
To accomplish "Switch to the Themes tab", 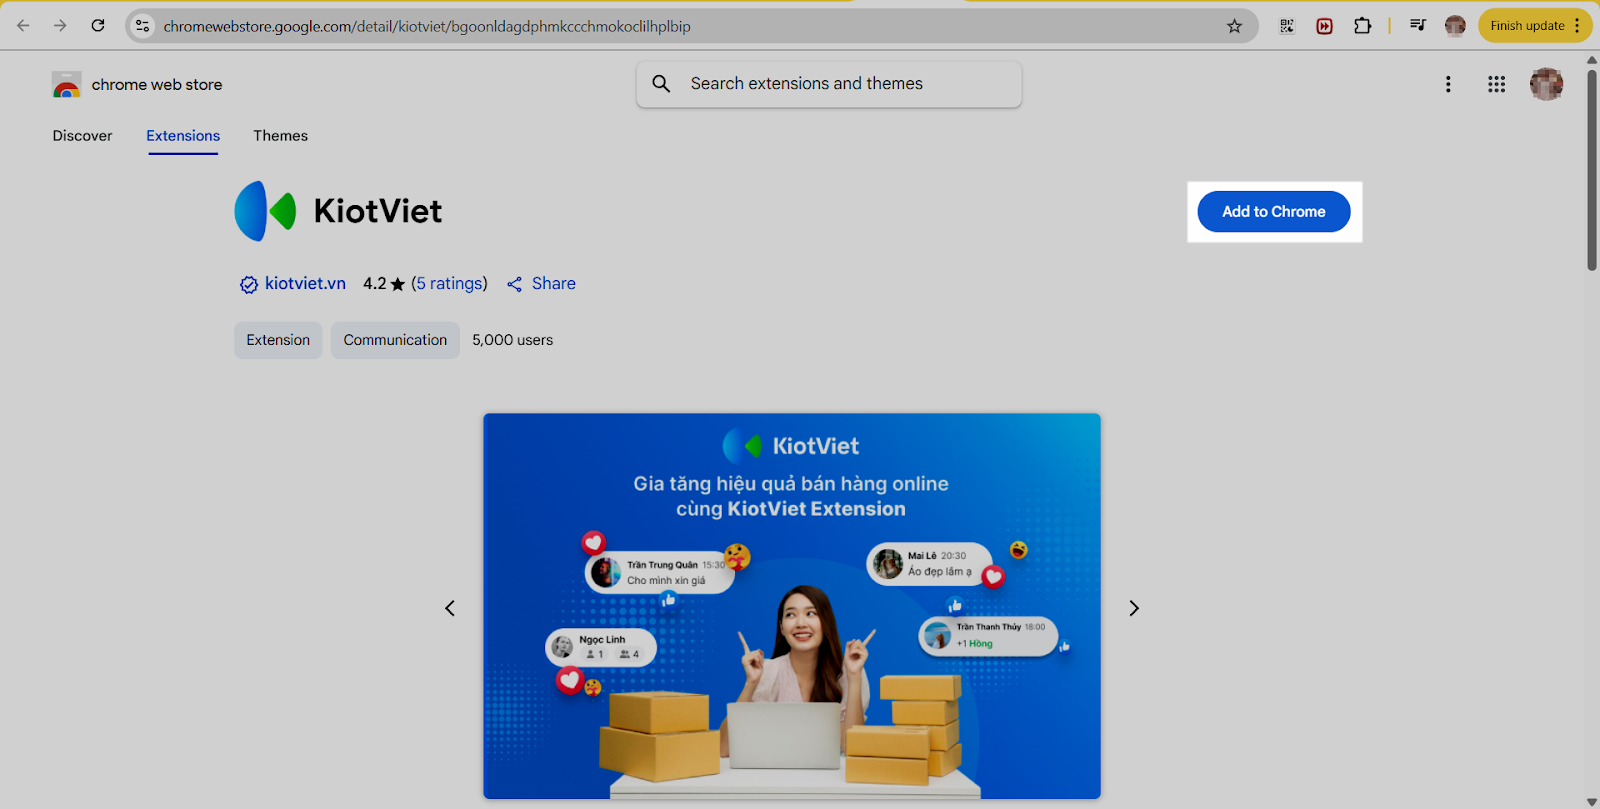I will pos(280,136).
